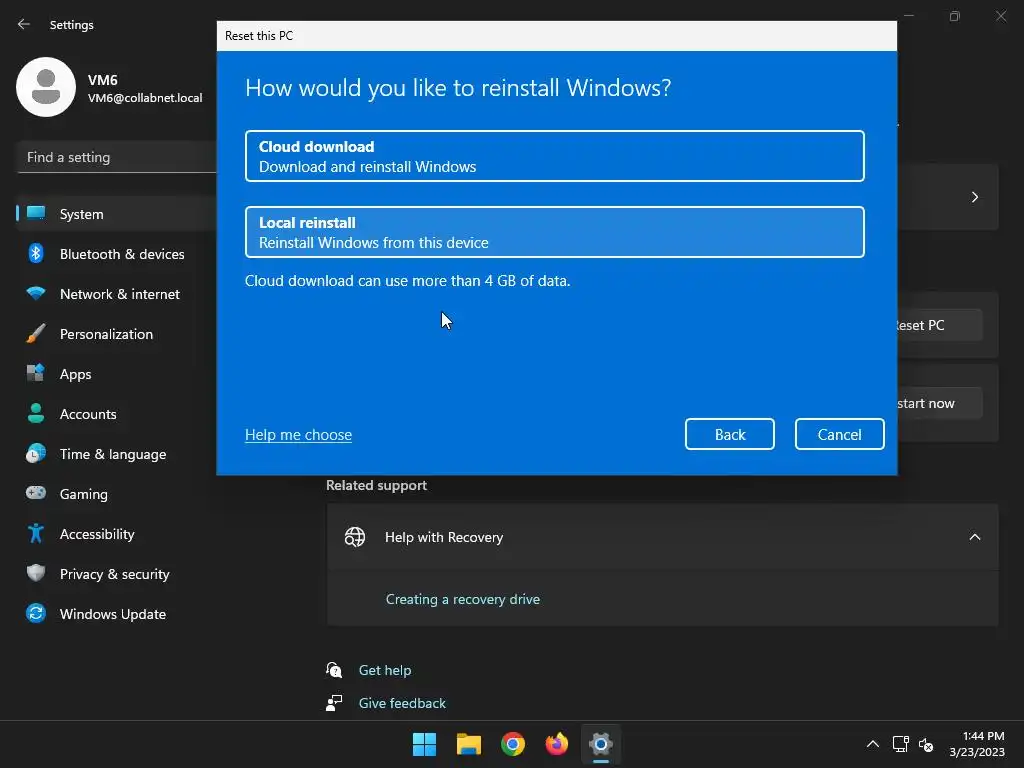This screenshot has height=768, width=1024.
Task: Select the System menu label
Action: [82, 214]
